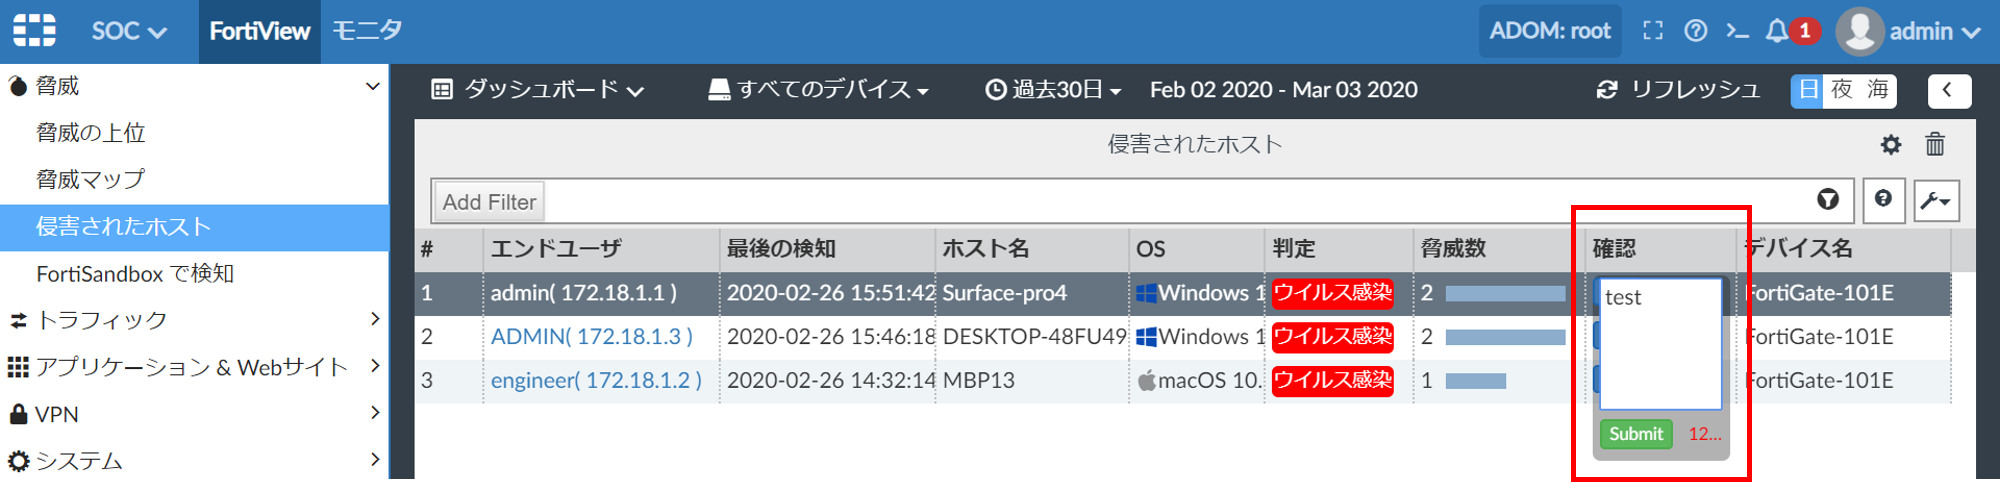Open すべてのデバイス device dropdown
The width and height of the screenshot is (2000, 482).
[x=819, y=90]
